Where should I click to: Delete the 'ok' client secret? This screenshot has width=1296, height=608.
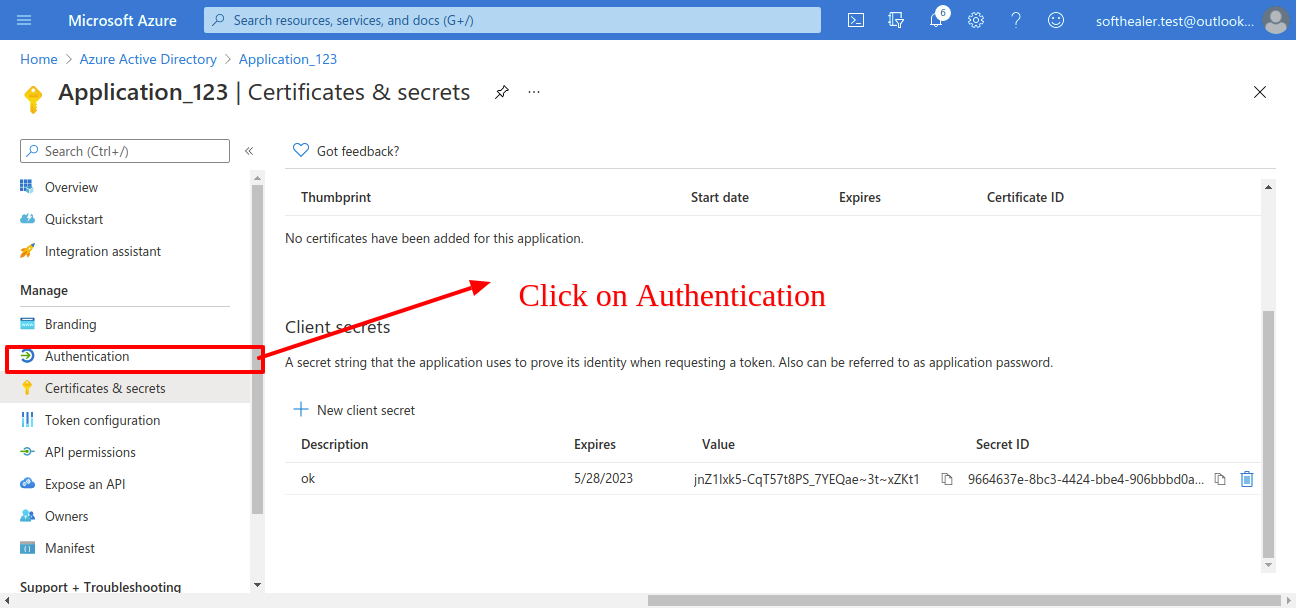(1247, 479)
